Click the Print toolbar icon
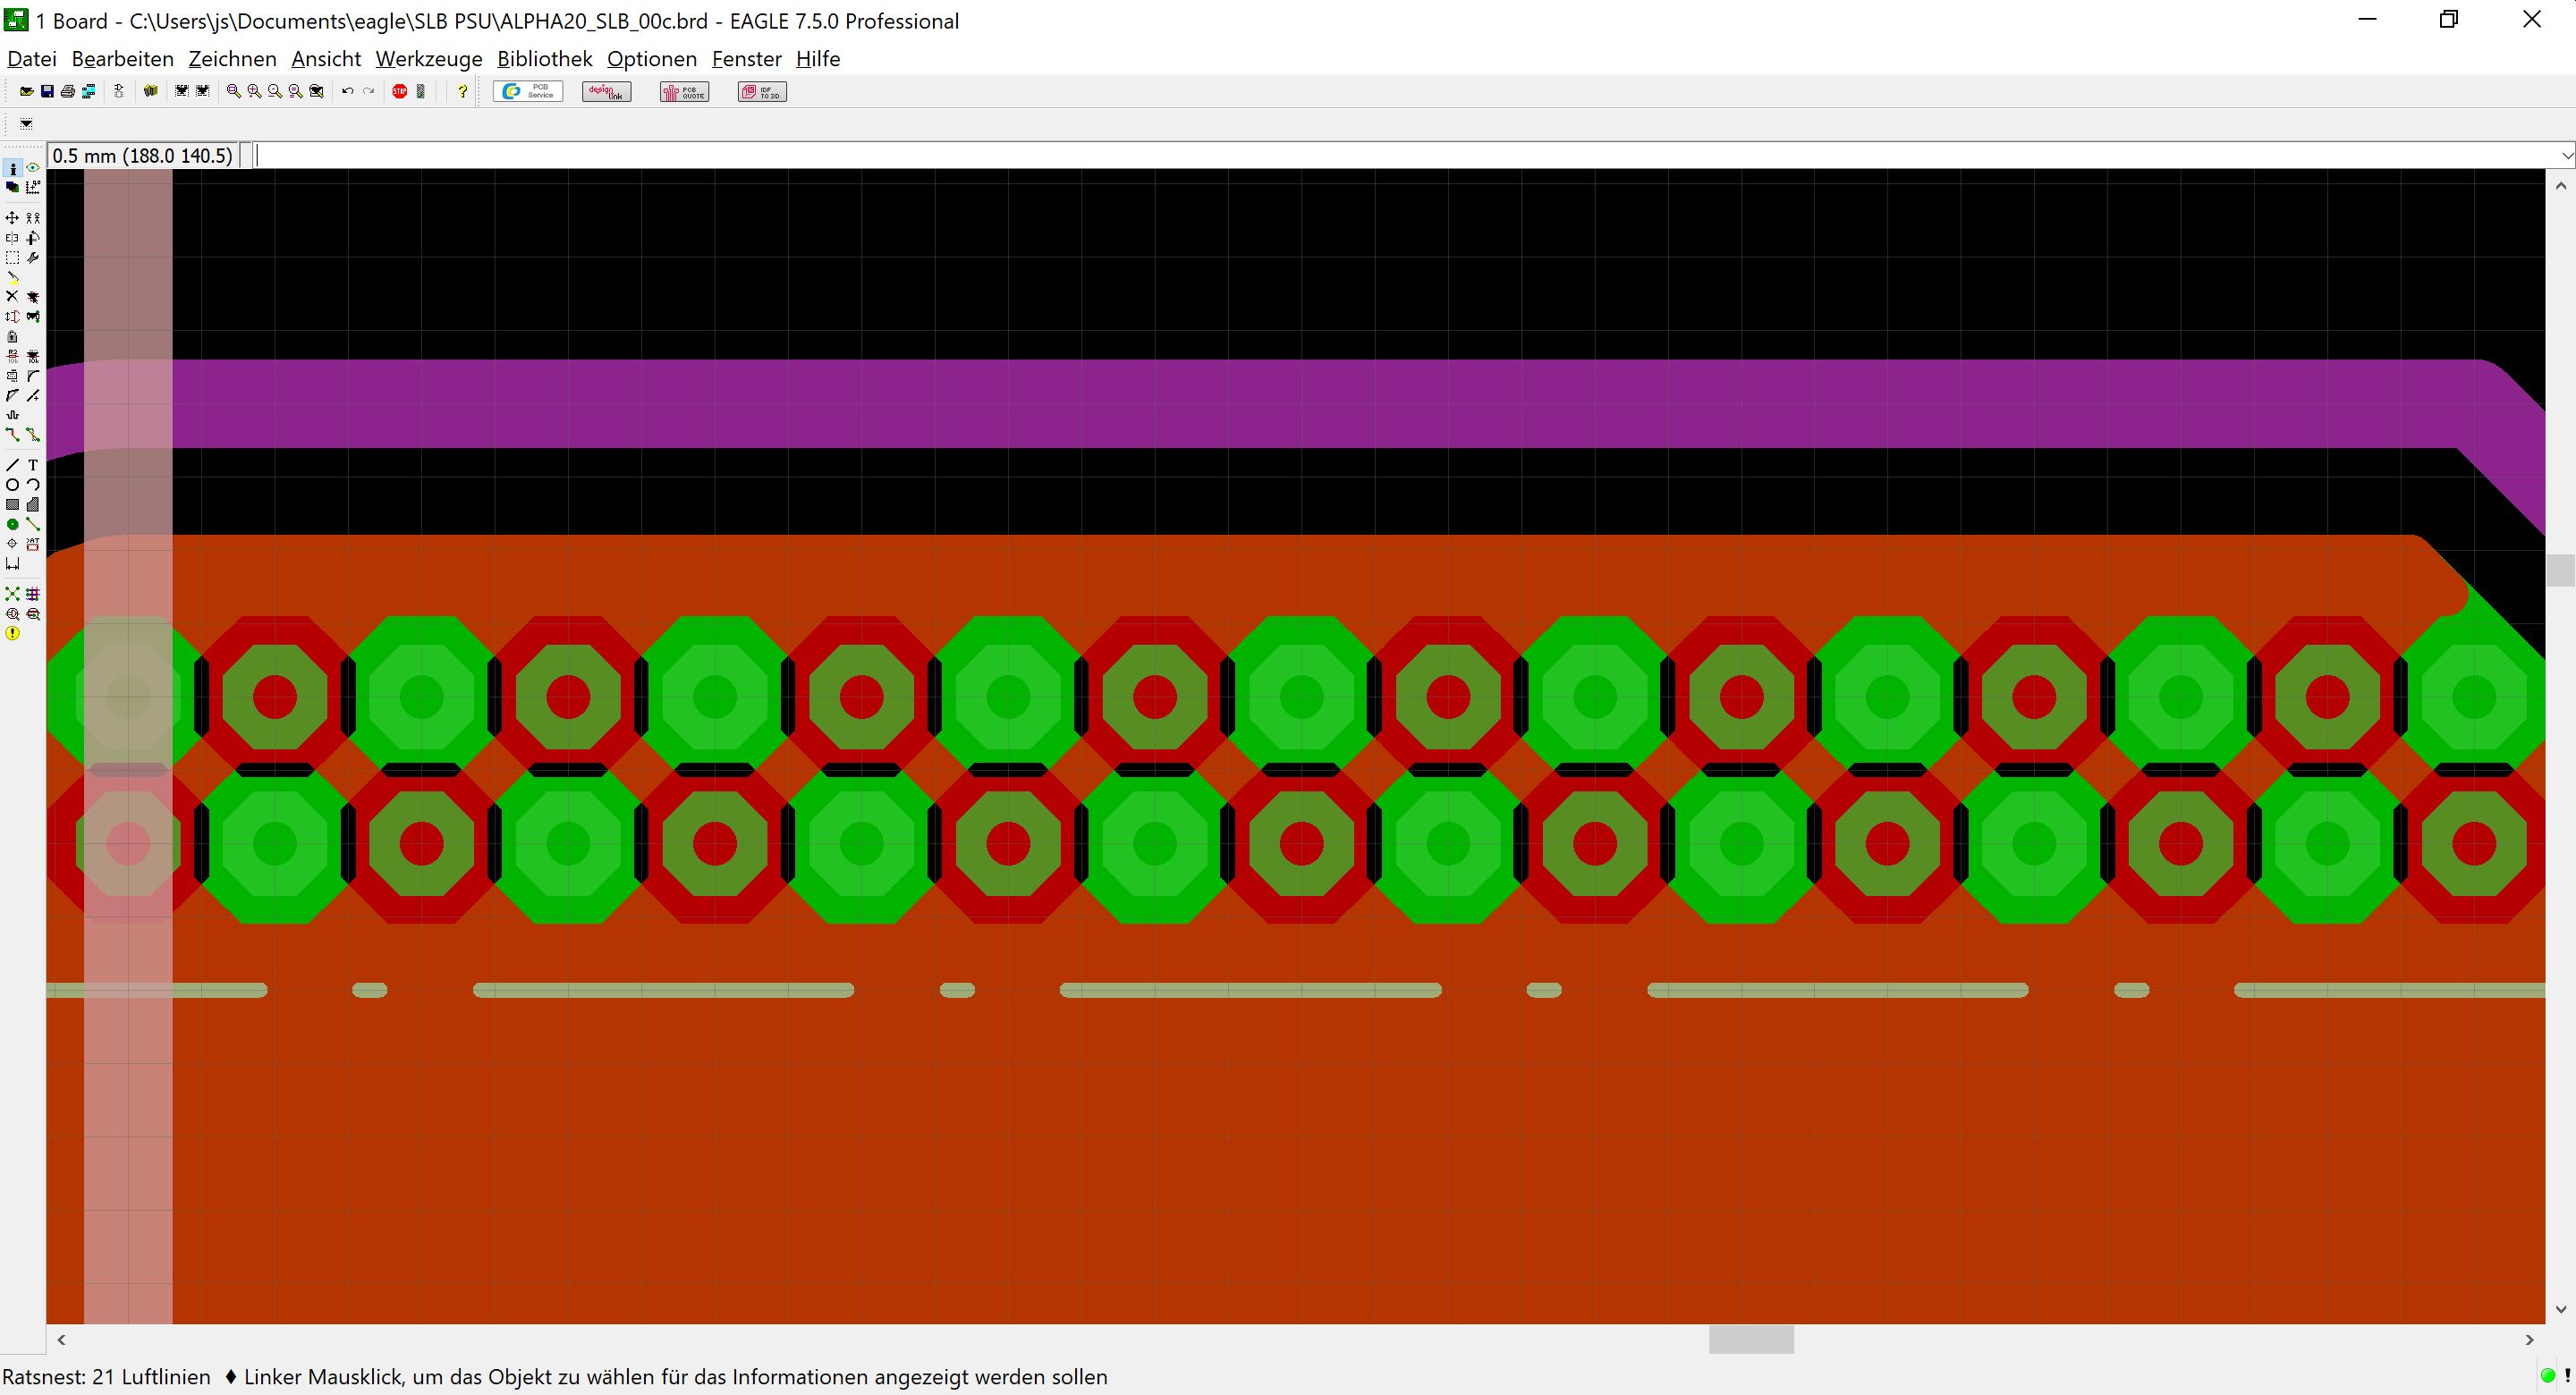This screenshot has width=2576, height=1395. click(68, 92)
